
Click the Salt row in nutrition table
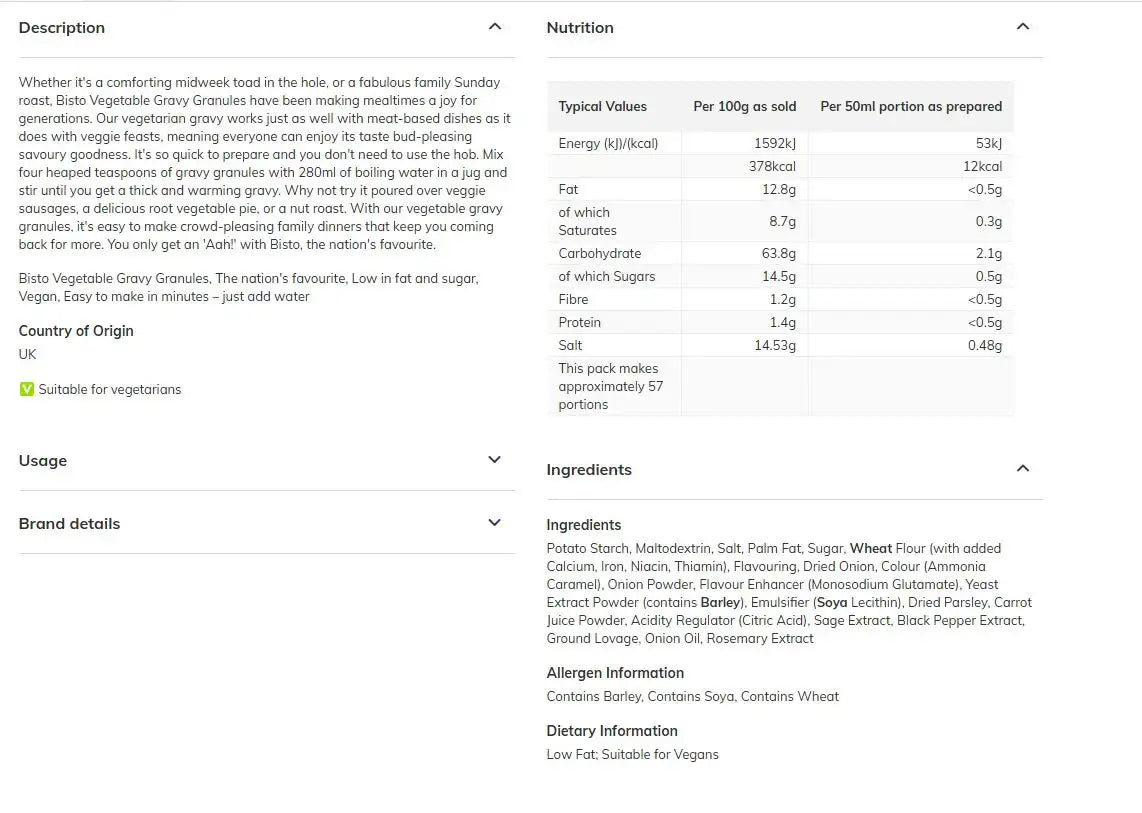[571, 345]
